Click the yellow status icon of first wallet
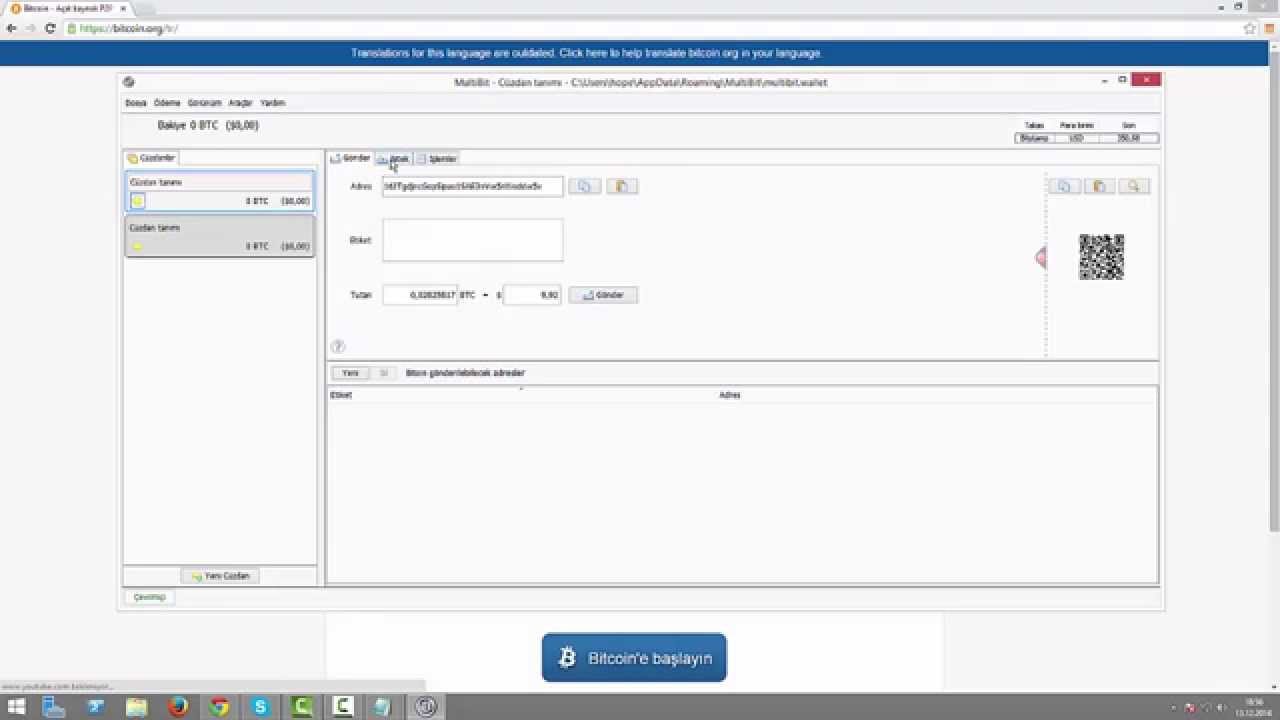Image resolution: width=1280 pixels, height=720 pixels. pos(138,201)
